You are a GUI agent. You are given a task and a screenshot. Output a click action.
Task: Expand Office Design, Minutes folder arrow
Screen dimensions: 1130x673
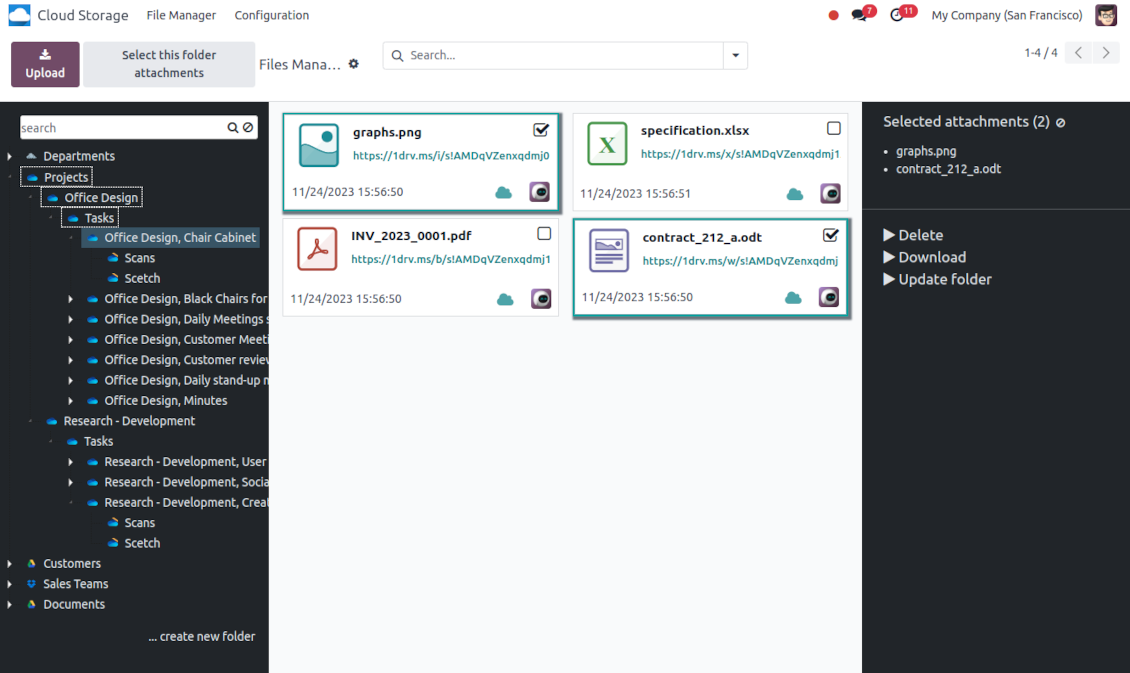point(70,401)
